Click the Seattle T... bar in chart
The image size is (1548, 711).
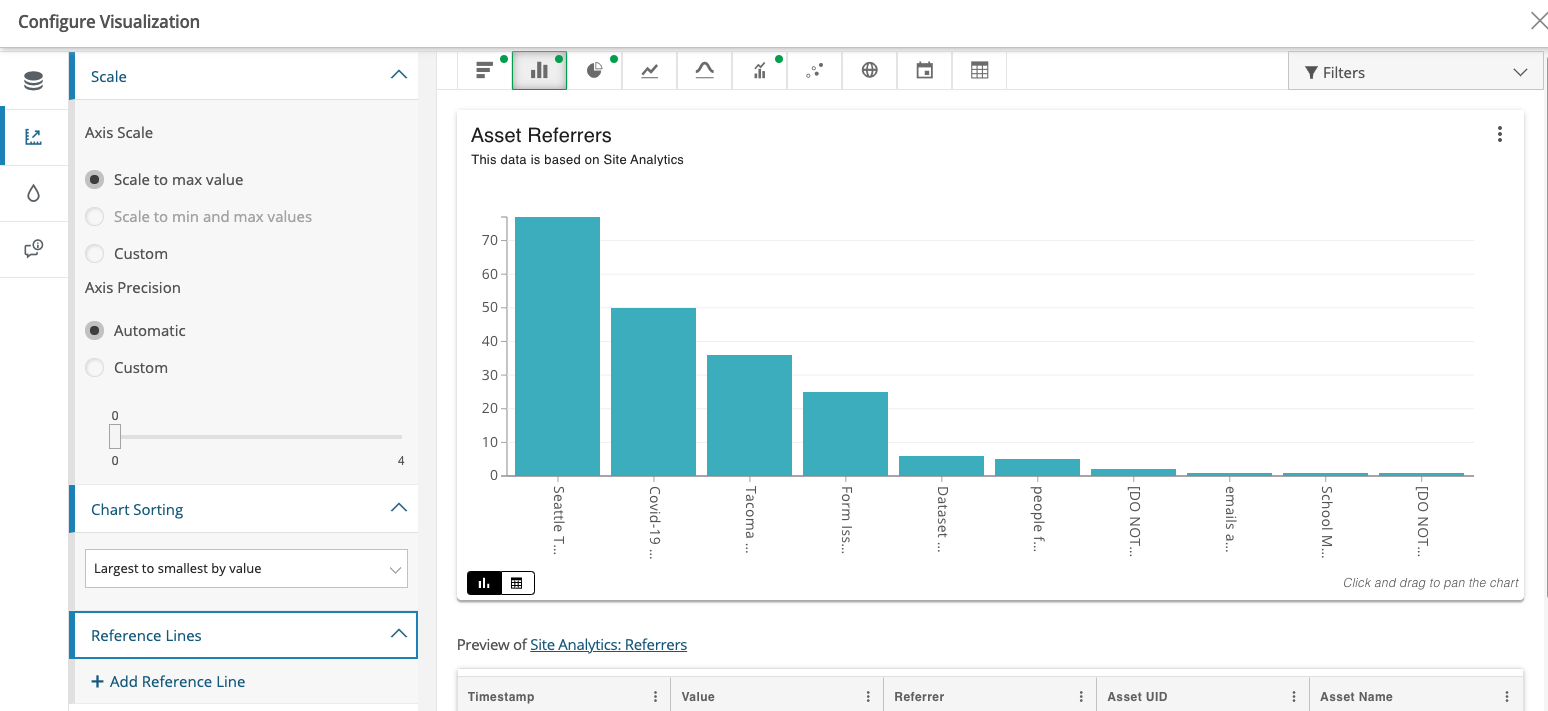557,346
